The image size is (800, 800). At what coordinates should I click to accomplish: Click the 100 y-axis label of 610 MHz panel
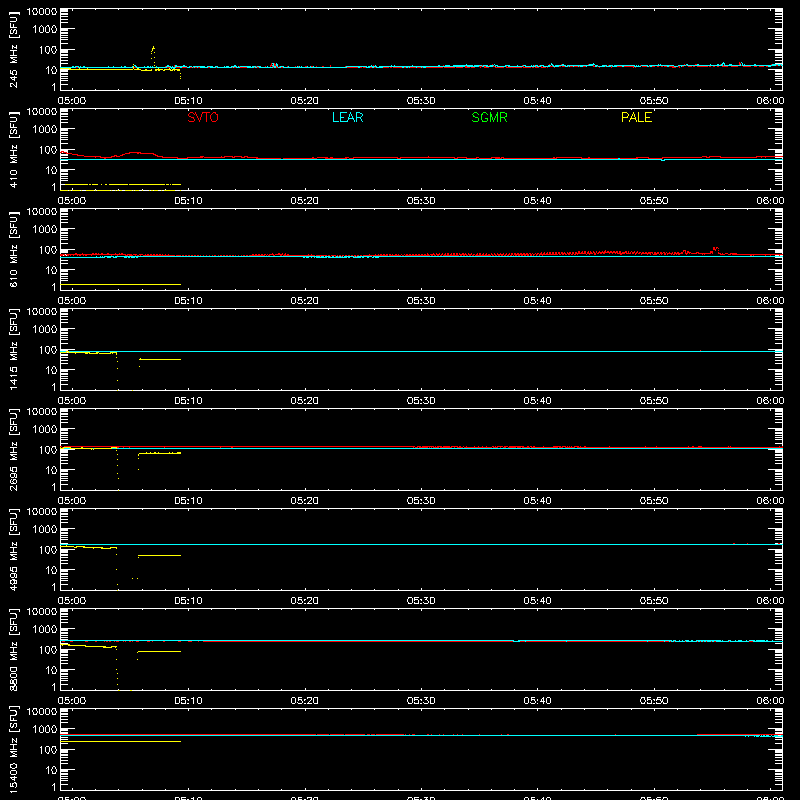[x=48, y=250]
